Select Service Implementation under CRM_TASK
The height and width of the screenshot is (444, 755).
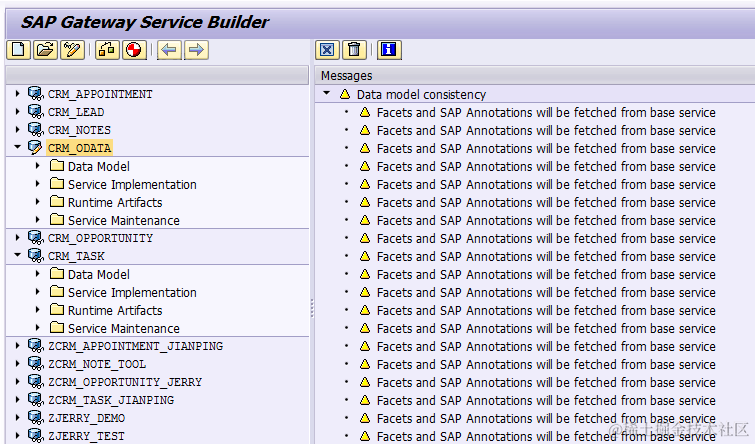coord(132,292)
